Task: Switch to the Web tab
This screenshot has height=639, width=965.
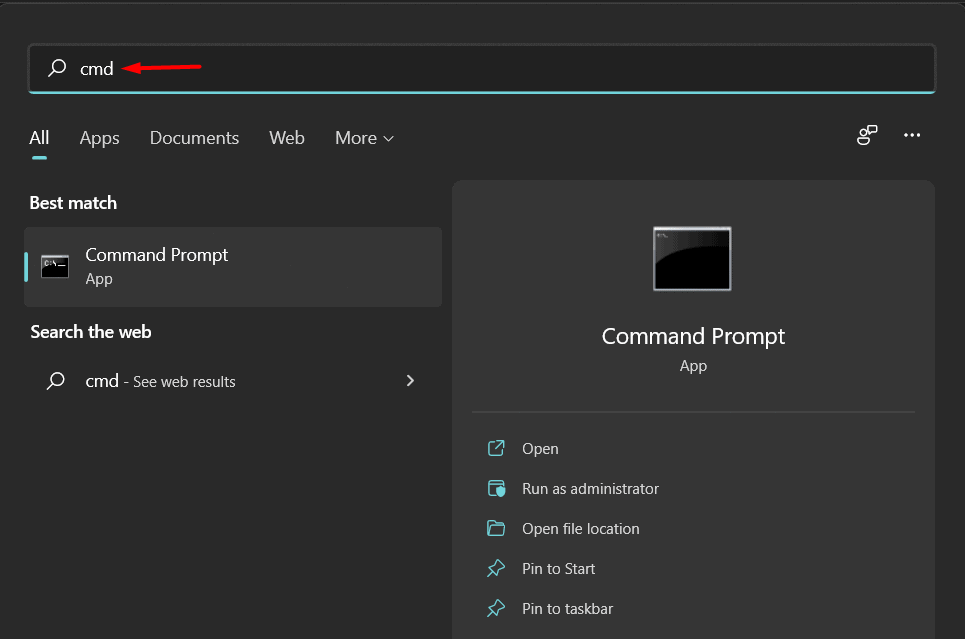Action: (x=287, y=138)
